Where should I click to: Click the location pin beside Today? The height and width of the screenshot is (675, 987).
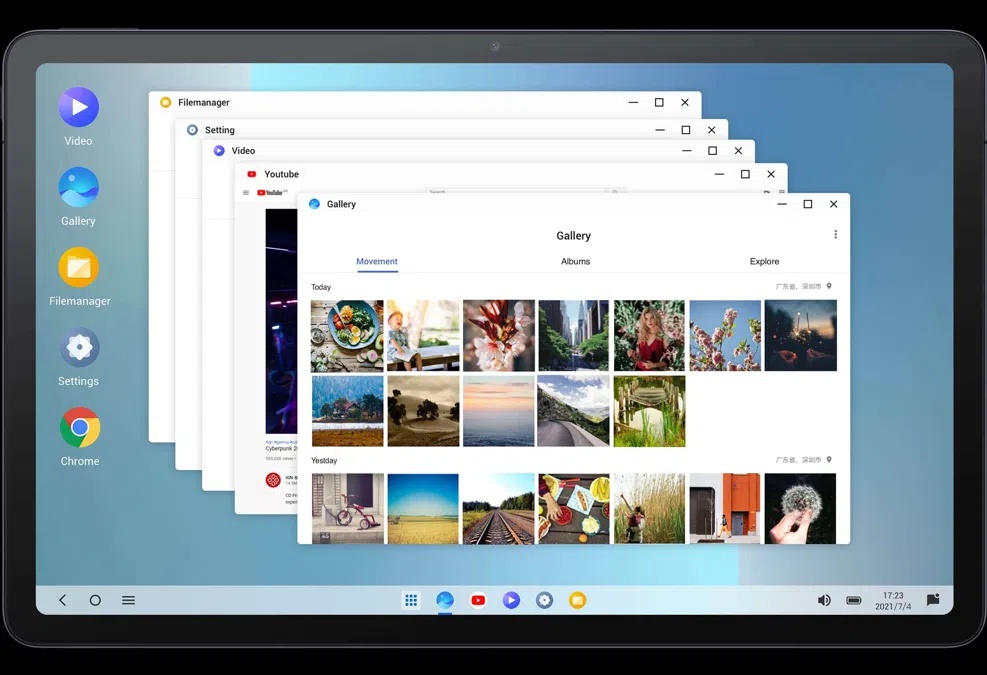pyautogui.click(x=829, y=287)
